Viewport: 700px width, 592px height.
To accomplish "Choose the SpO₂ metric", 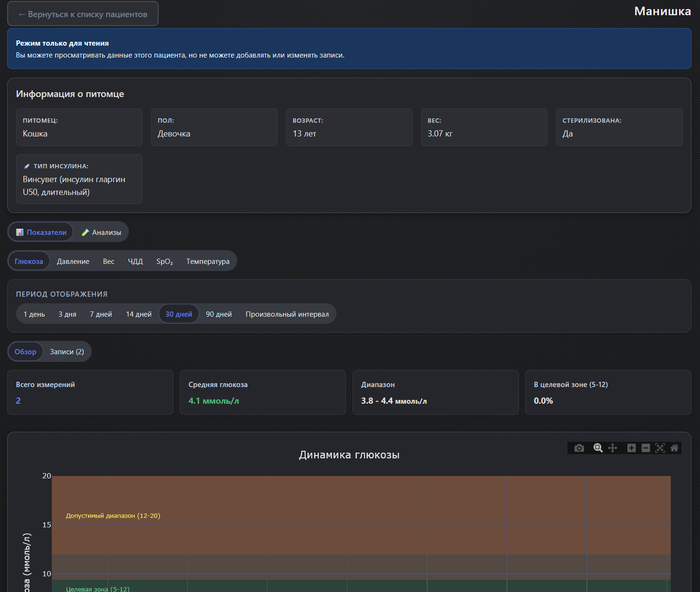I will pyautogui.click(x=165, y=261).
